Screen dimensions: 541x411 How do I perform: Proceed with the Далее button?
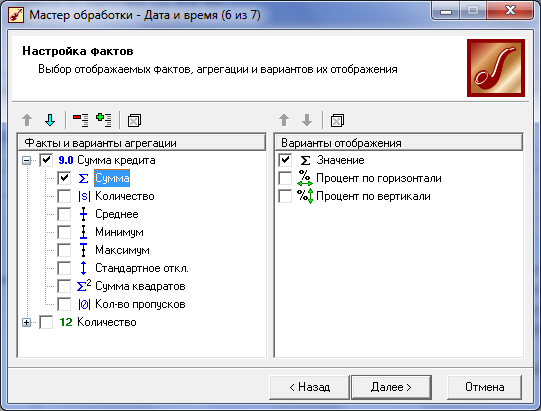[391, 387]
